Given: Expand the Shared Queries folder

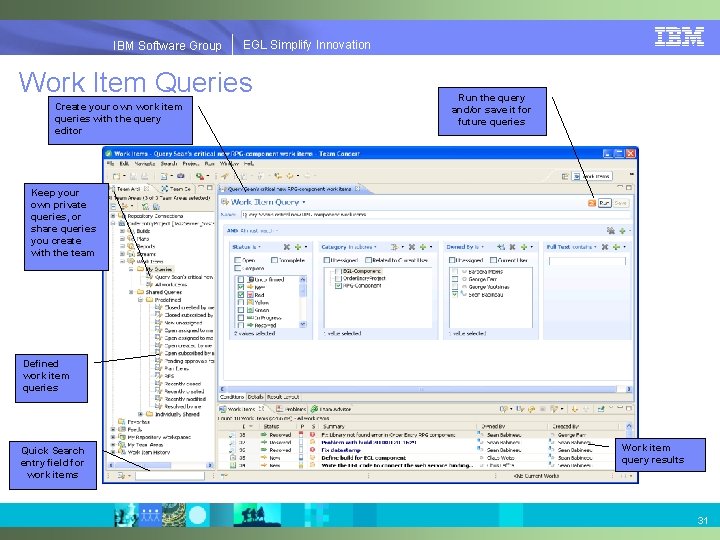Looking at the screenshot, I should coord(131,292).
